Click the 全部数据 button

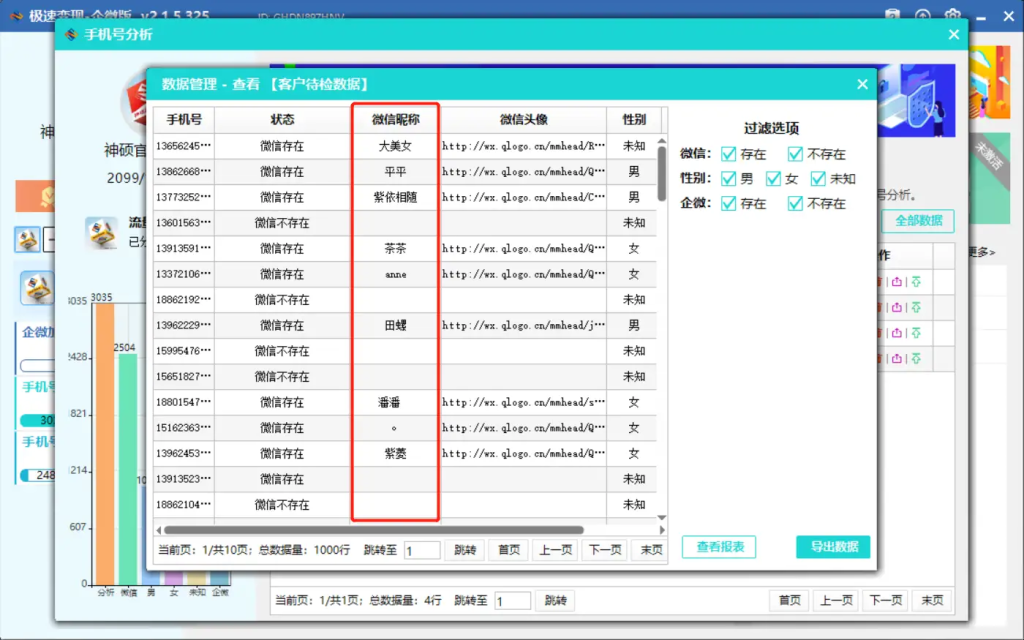[919, 220]
